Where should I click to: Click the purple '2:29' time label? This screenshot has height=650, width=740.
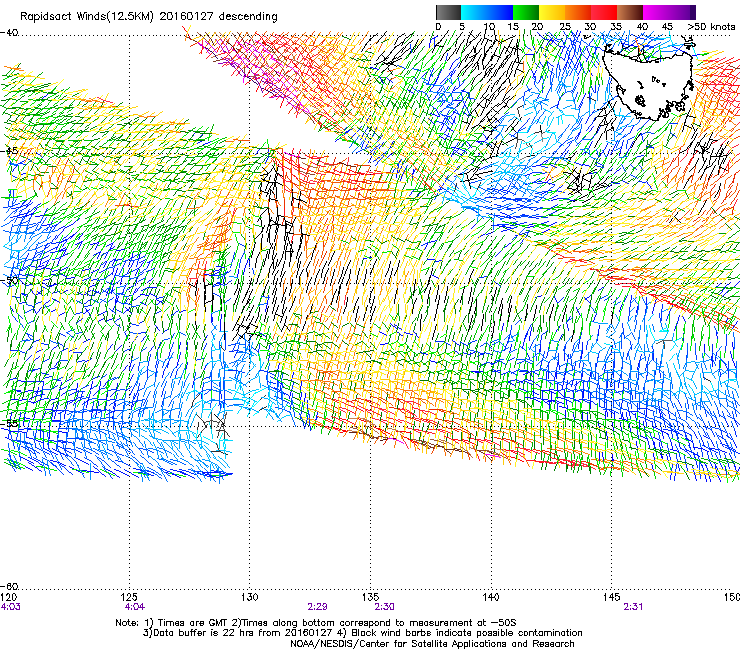pos(317,607)
